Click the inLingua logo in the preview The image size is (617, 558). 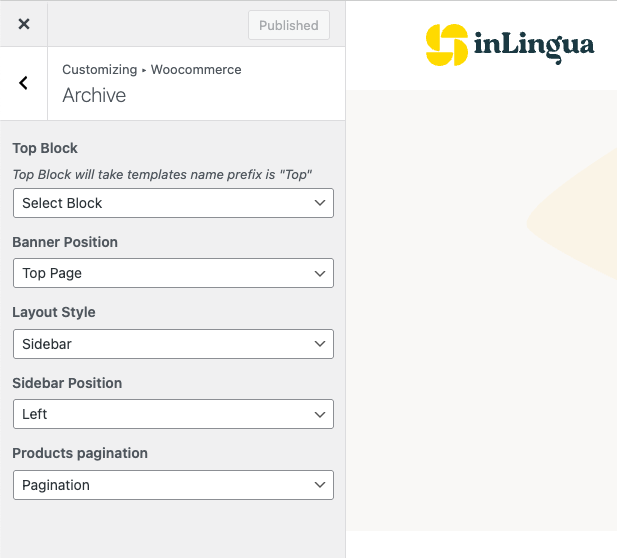click(509, 45)
